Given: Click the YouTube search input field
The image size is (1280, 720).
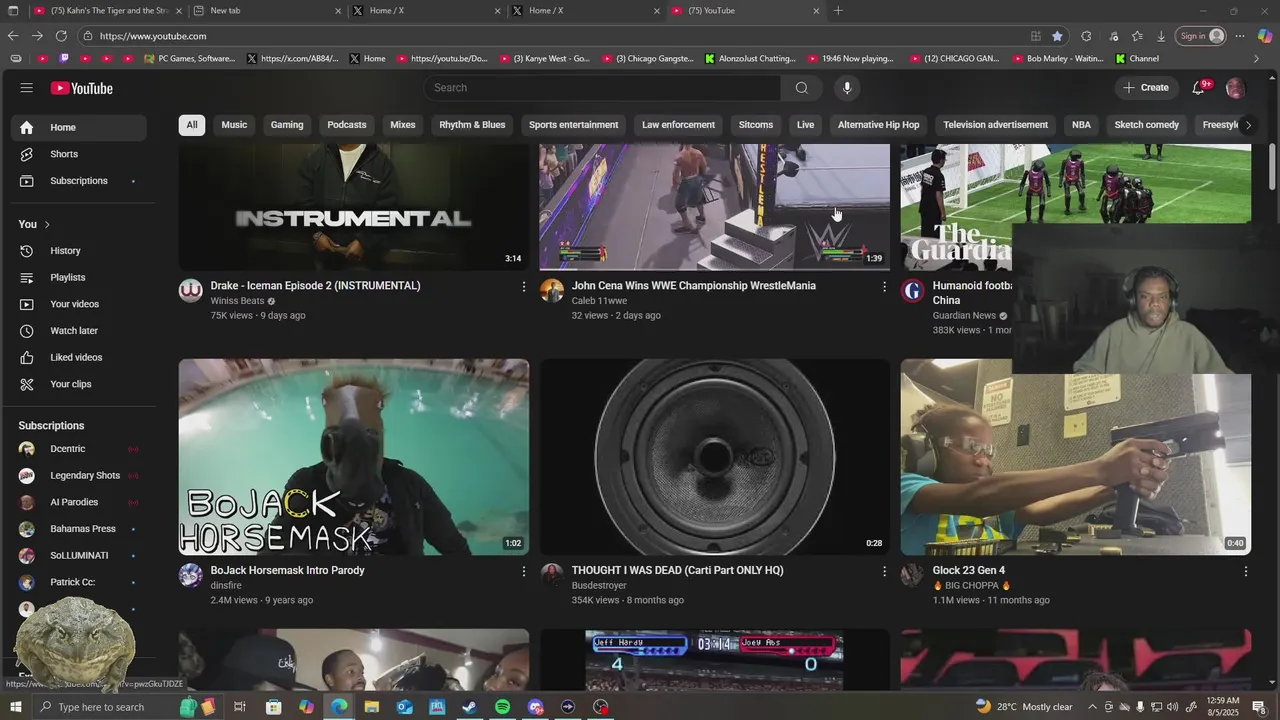Looking at the screenshot, I should tap(602, 88).
